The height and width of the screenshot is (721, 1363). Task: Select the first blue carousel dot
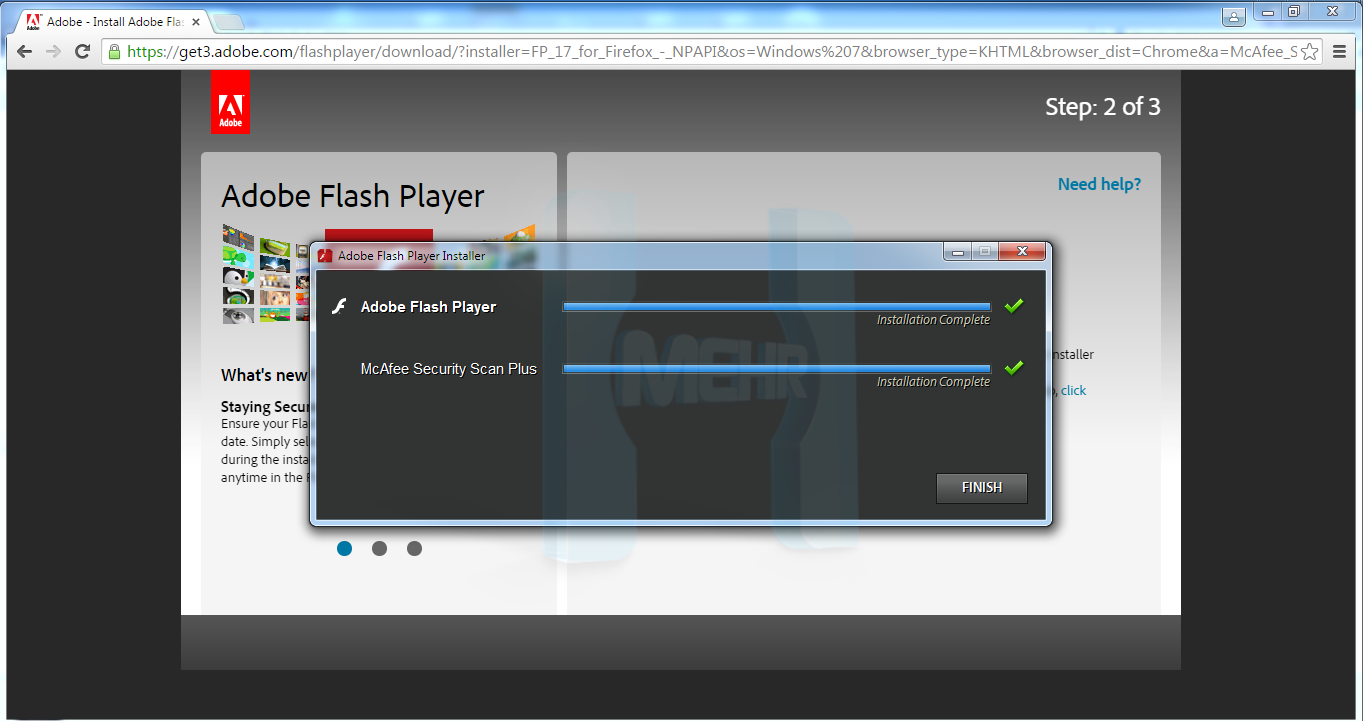tap(344, 548)
